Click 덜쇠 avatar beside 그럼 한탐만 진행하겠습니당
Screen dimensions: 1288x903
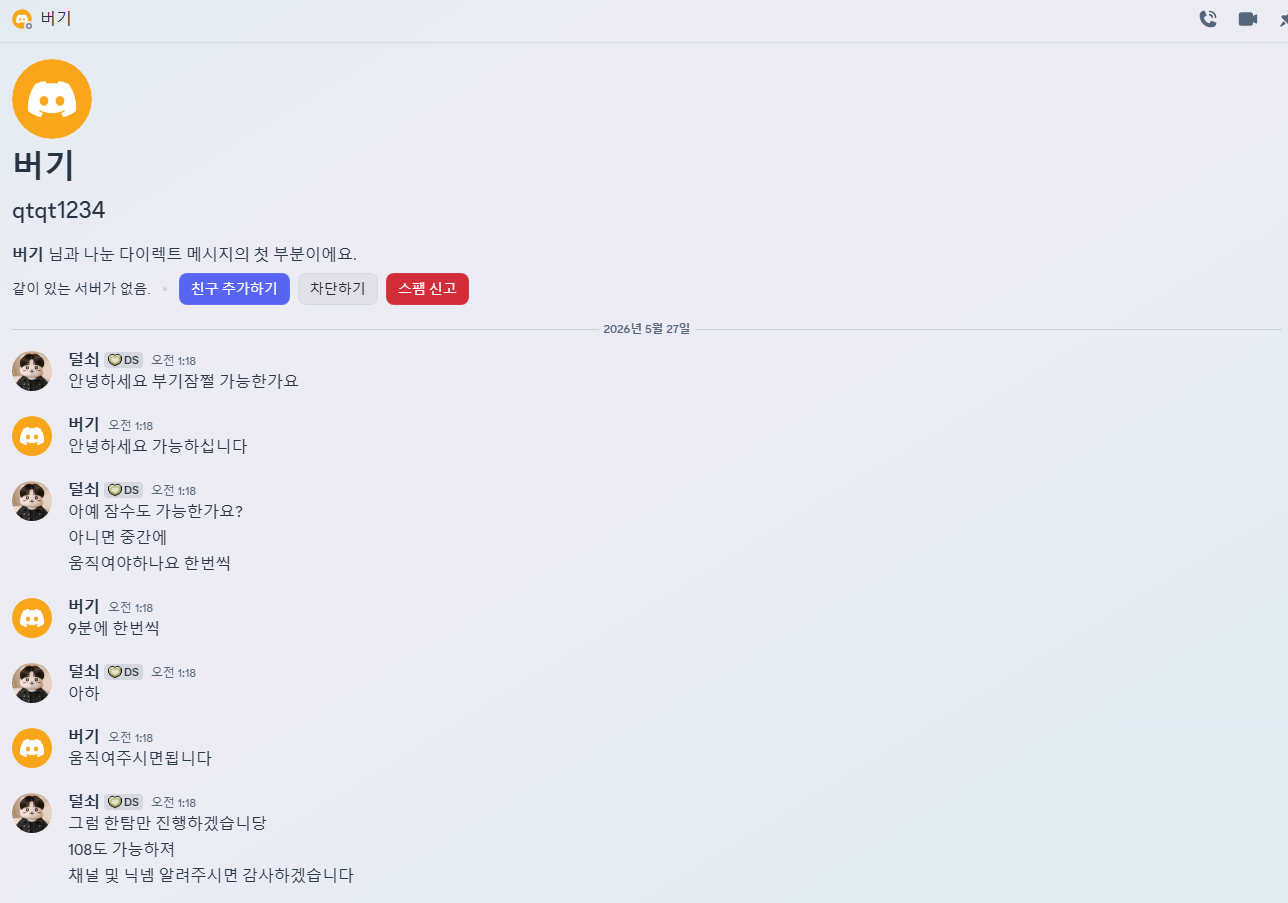tap(32, 813)
